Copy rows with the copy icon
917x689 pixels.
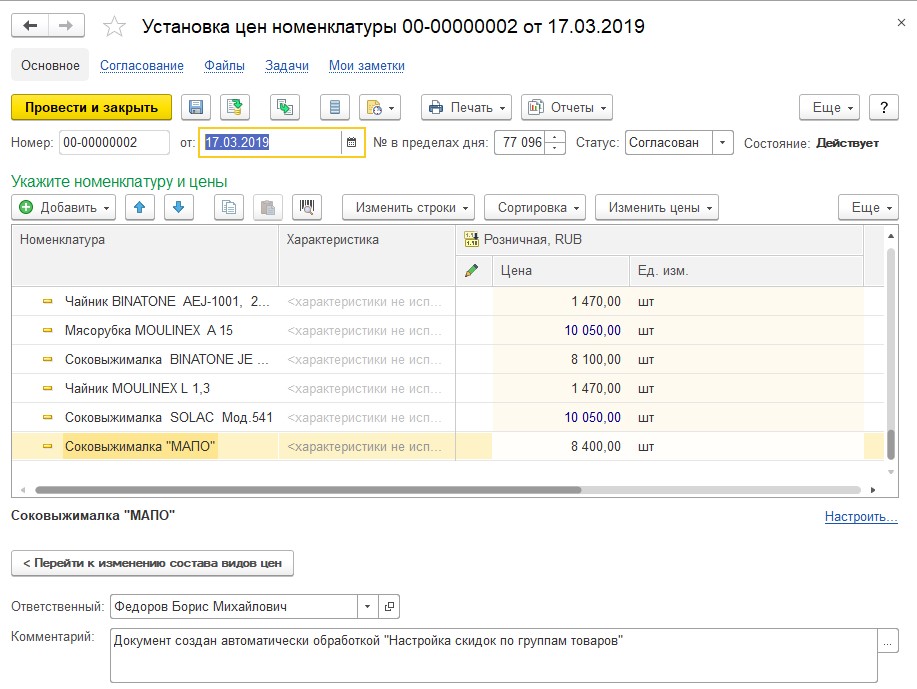click(229, 208)
